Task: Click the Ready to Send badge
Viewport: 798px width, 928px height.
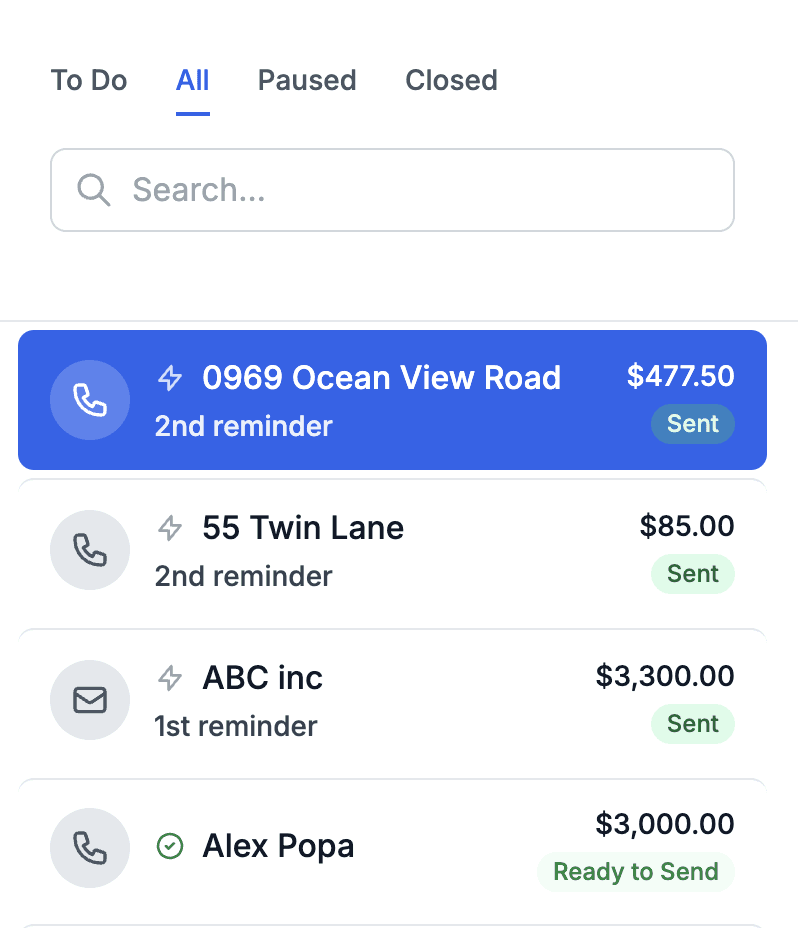Action: 636,872
